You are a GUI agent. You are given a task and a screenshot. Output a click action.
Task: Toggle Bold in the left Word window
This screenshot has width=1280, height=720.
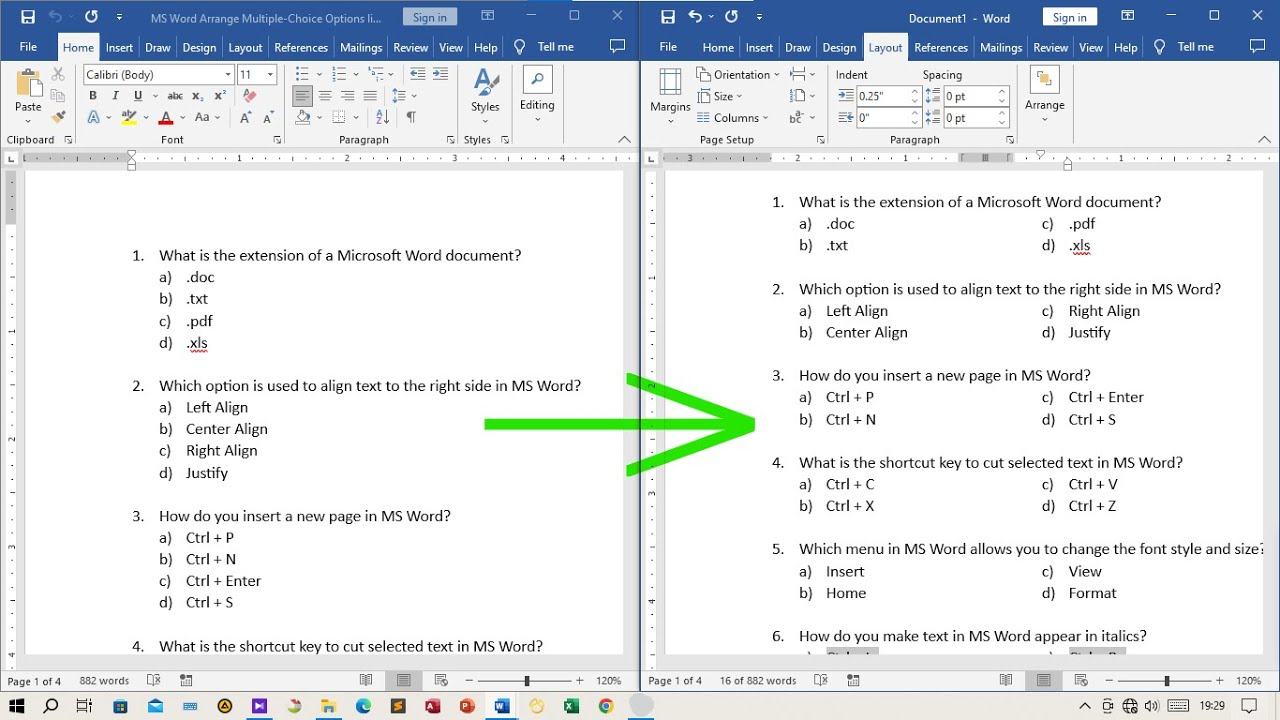(x=93, y=96)
